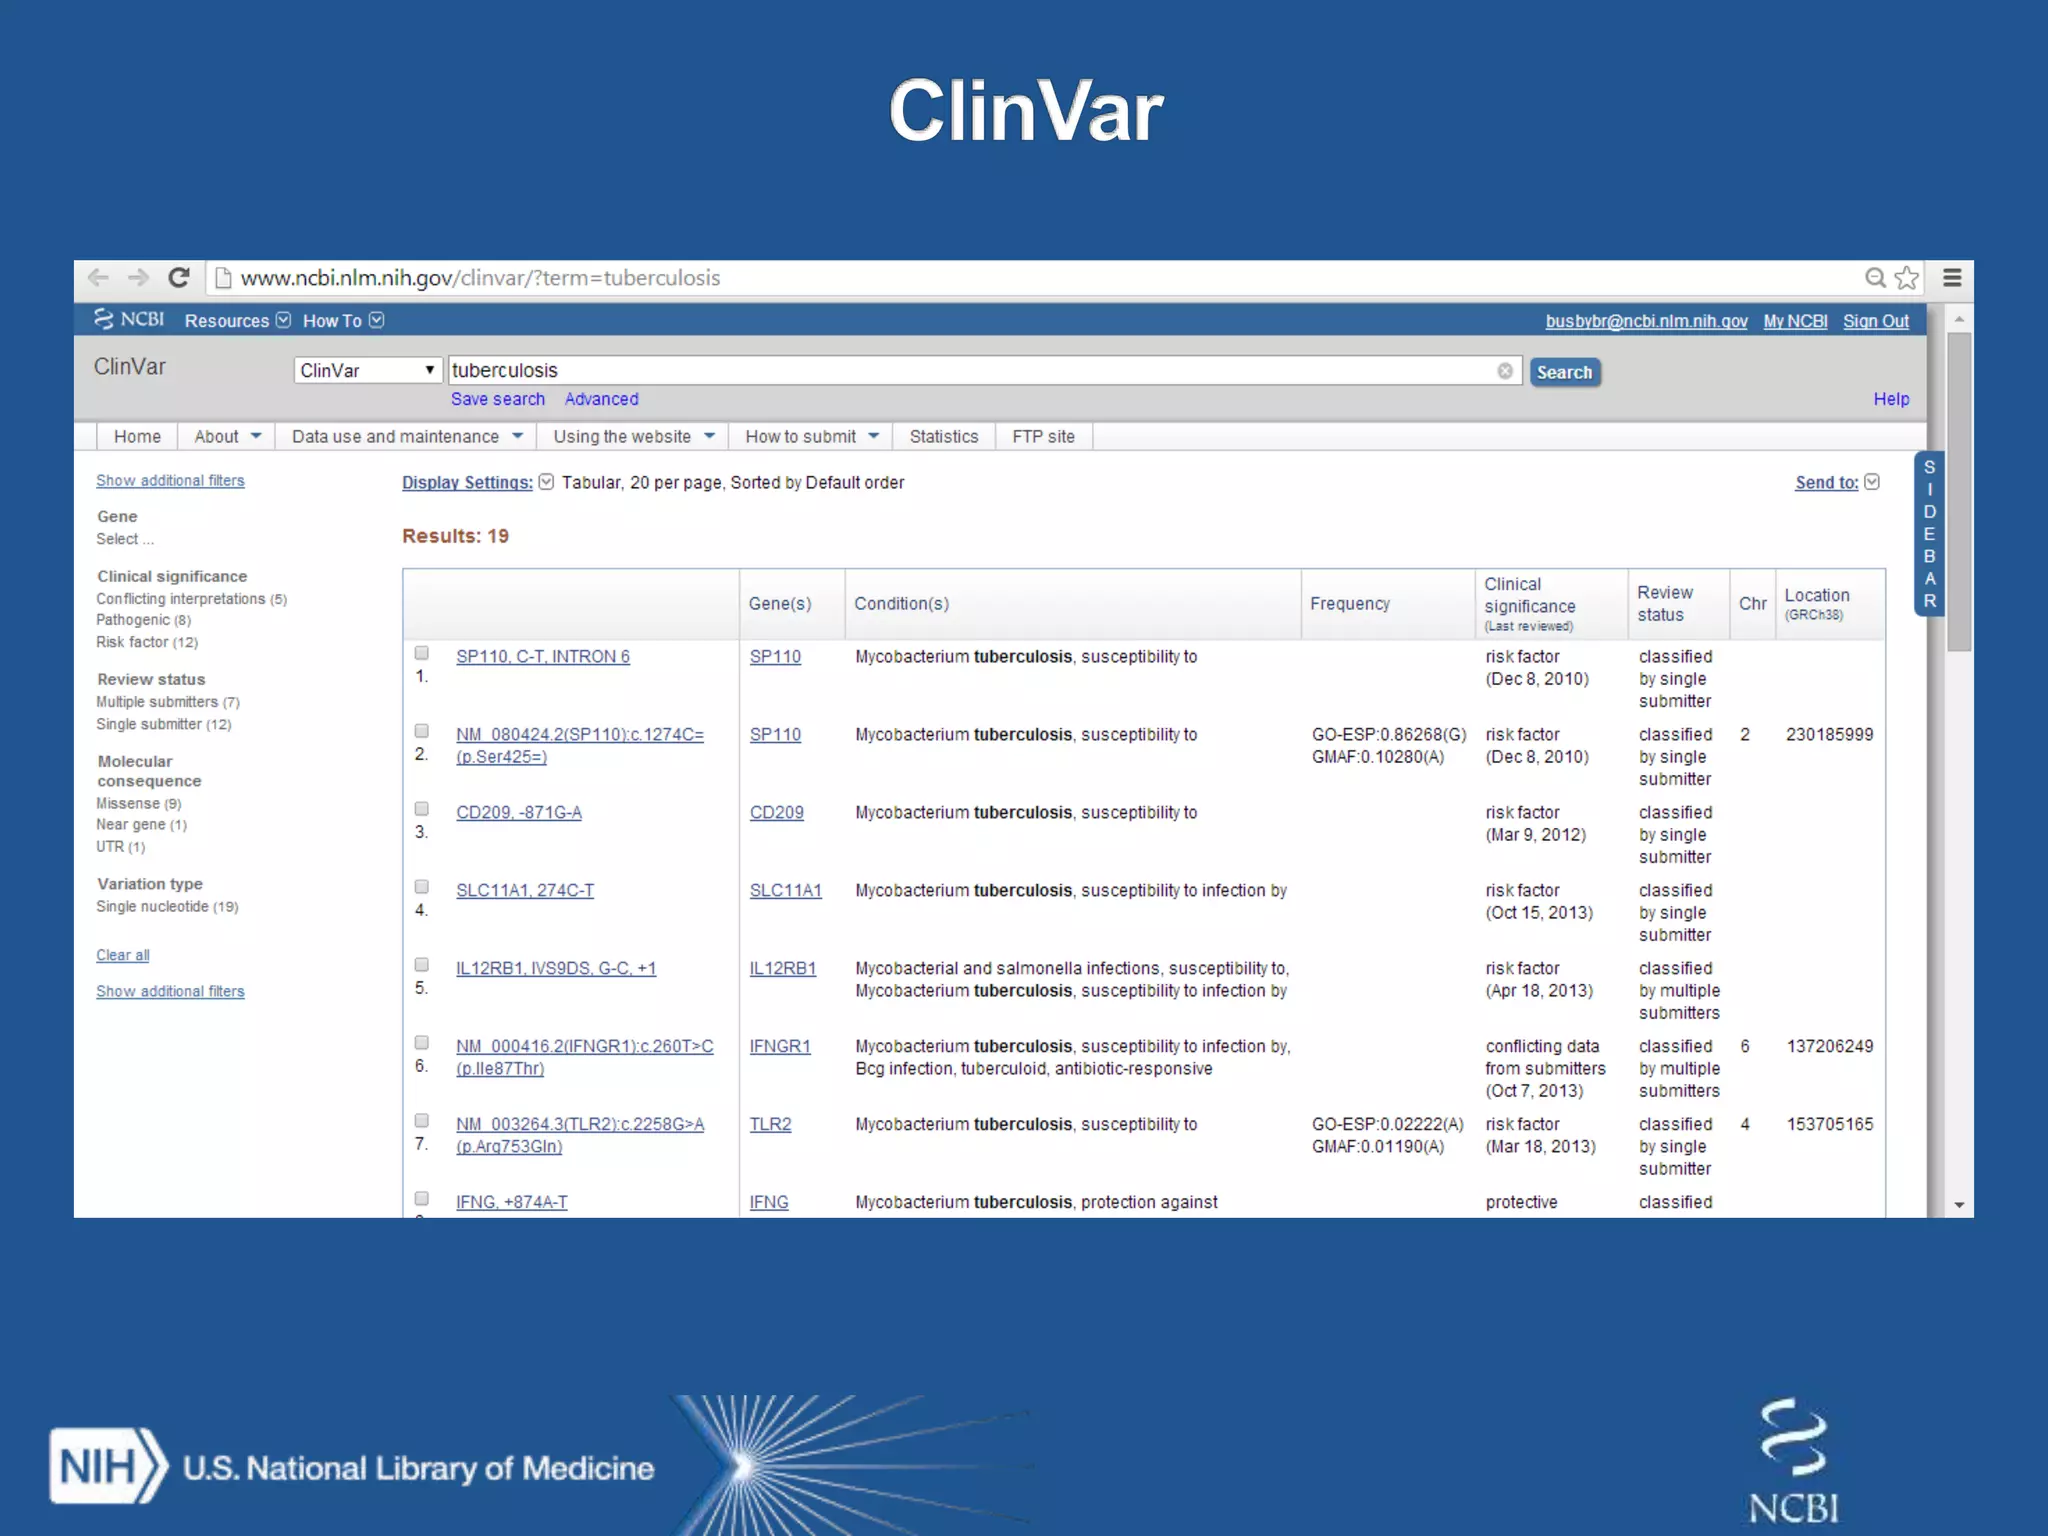Open the SLC11A1 gene link

(785, 891)
